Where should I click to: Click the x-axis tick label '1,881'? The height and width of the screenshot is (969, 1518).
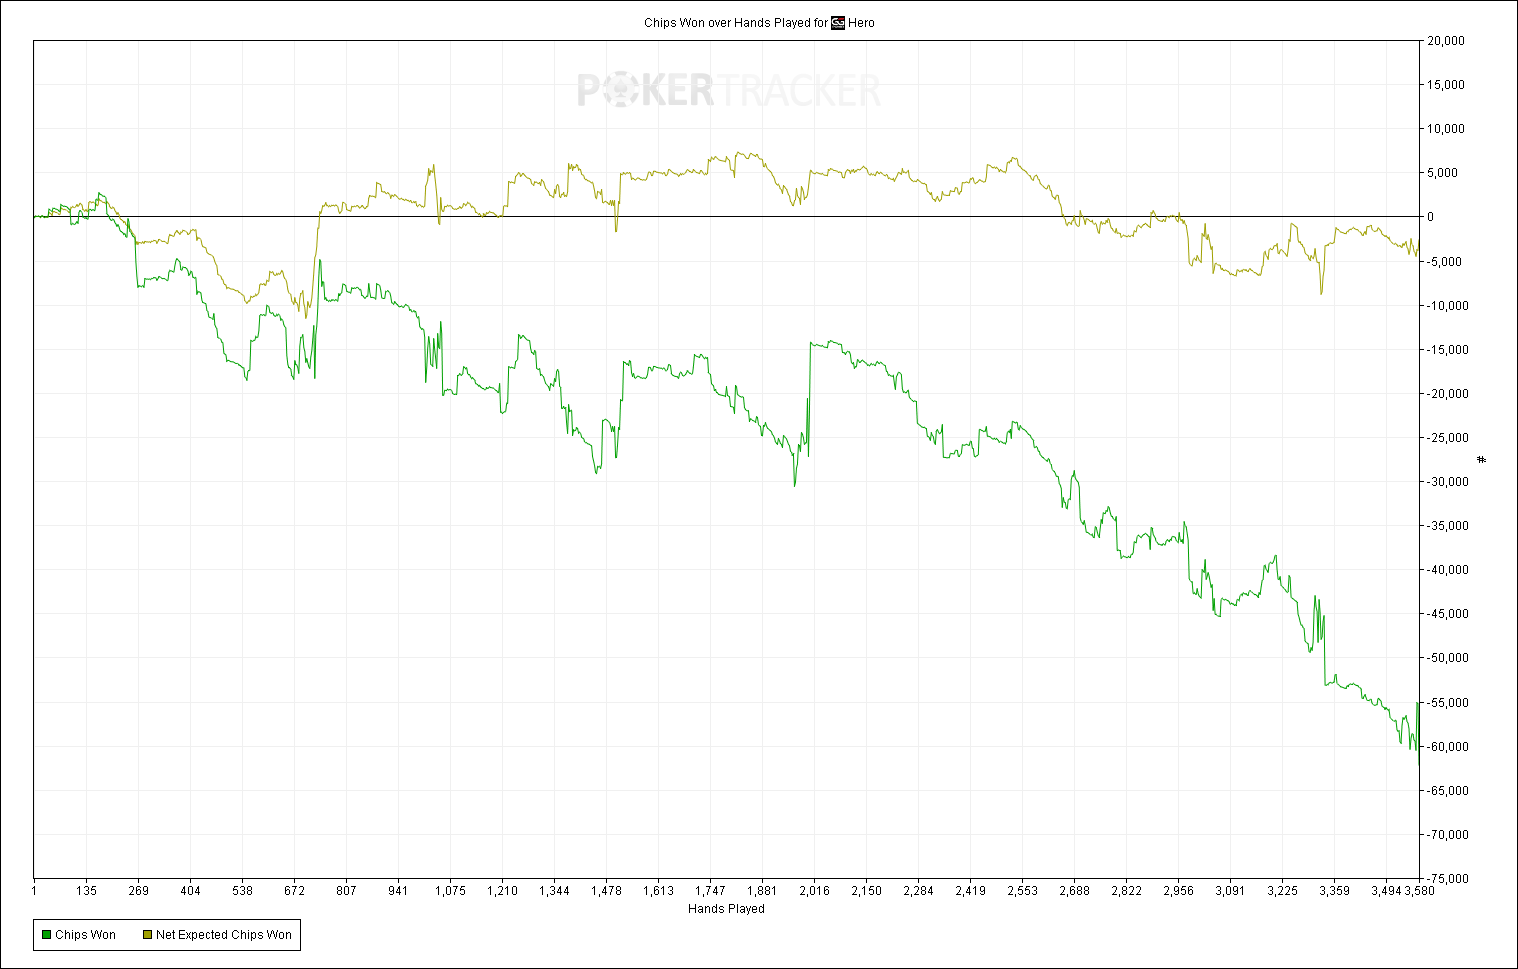pos(762,891)
